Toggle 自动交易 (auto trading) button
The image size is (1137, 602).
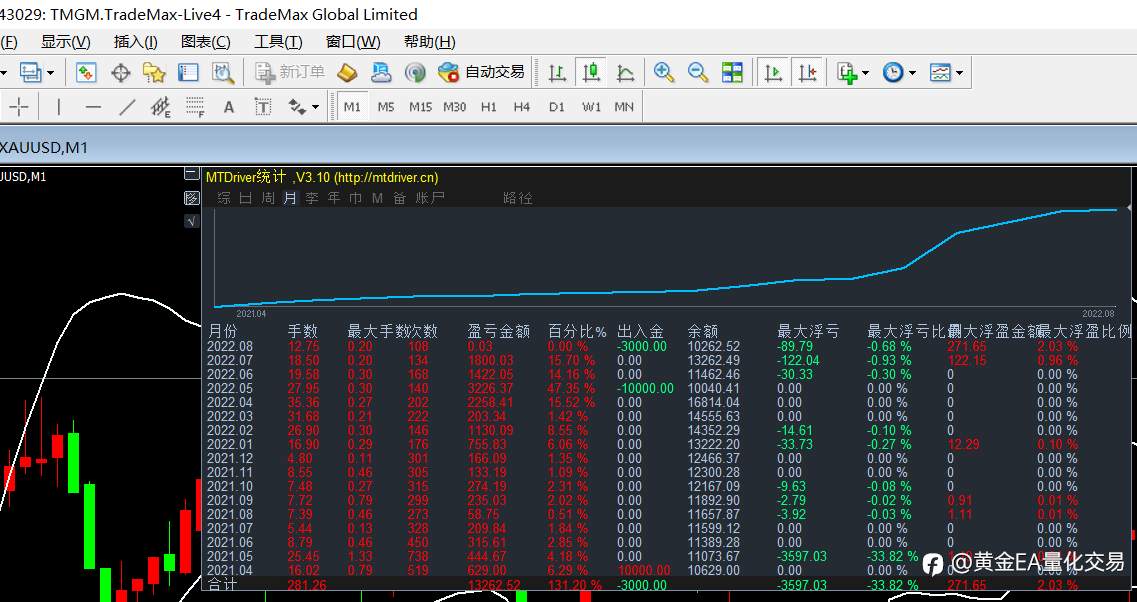[481, 73]
